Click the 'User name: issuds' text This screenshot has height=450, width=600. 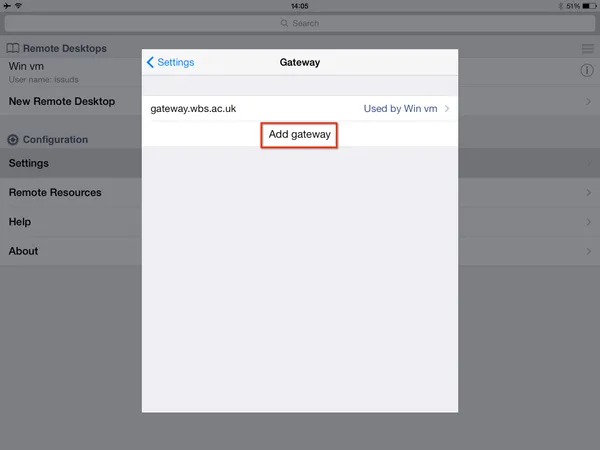(x=43, y=80)
